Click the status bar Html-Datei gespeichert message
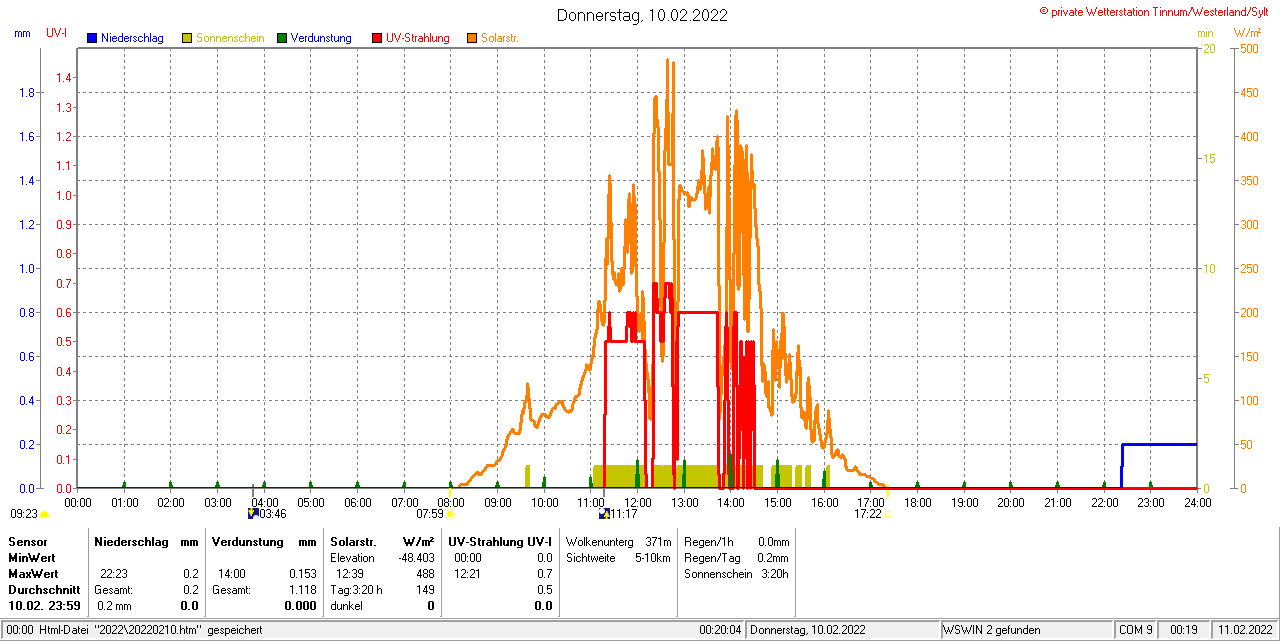The width and height of the screenshot is (1280, 641). click(x=150, y=630)
